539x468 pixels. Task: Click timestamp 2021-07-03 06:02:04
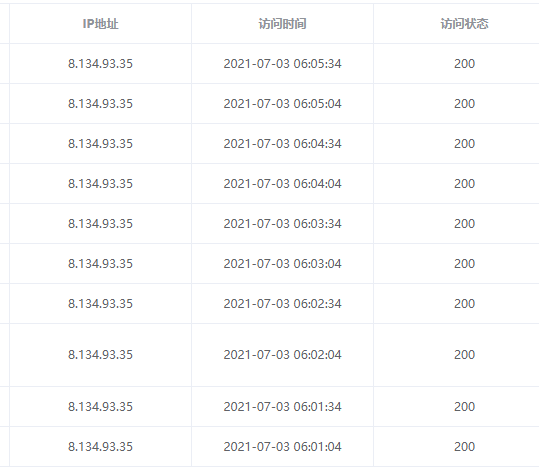point(282,355)
